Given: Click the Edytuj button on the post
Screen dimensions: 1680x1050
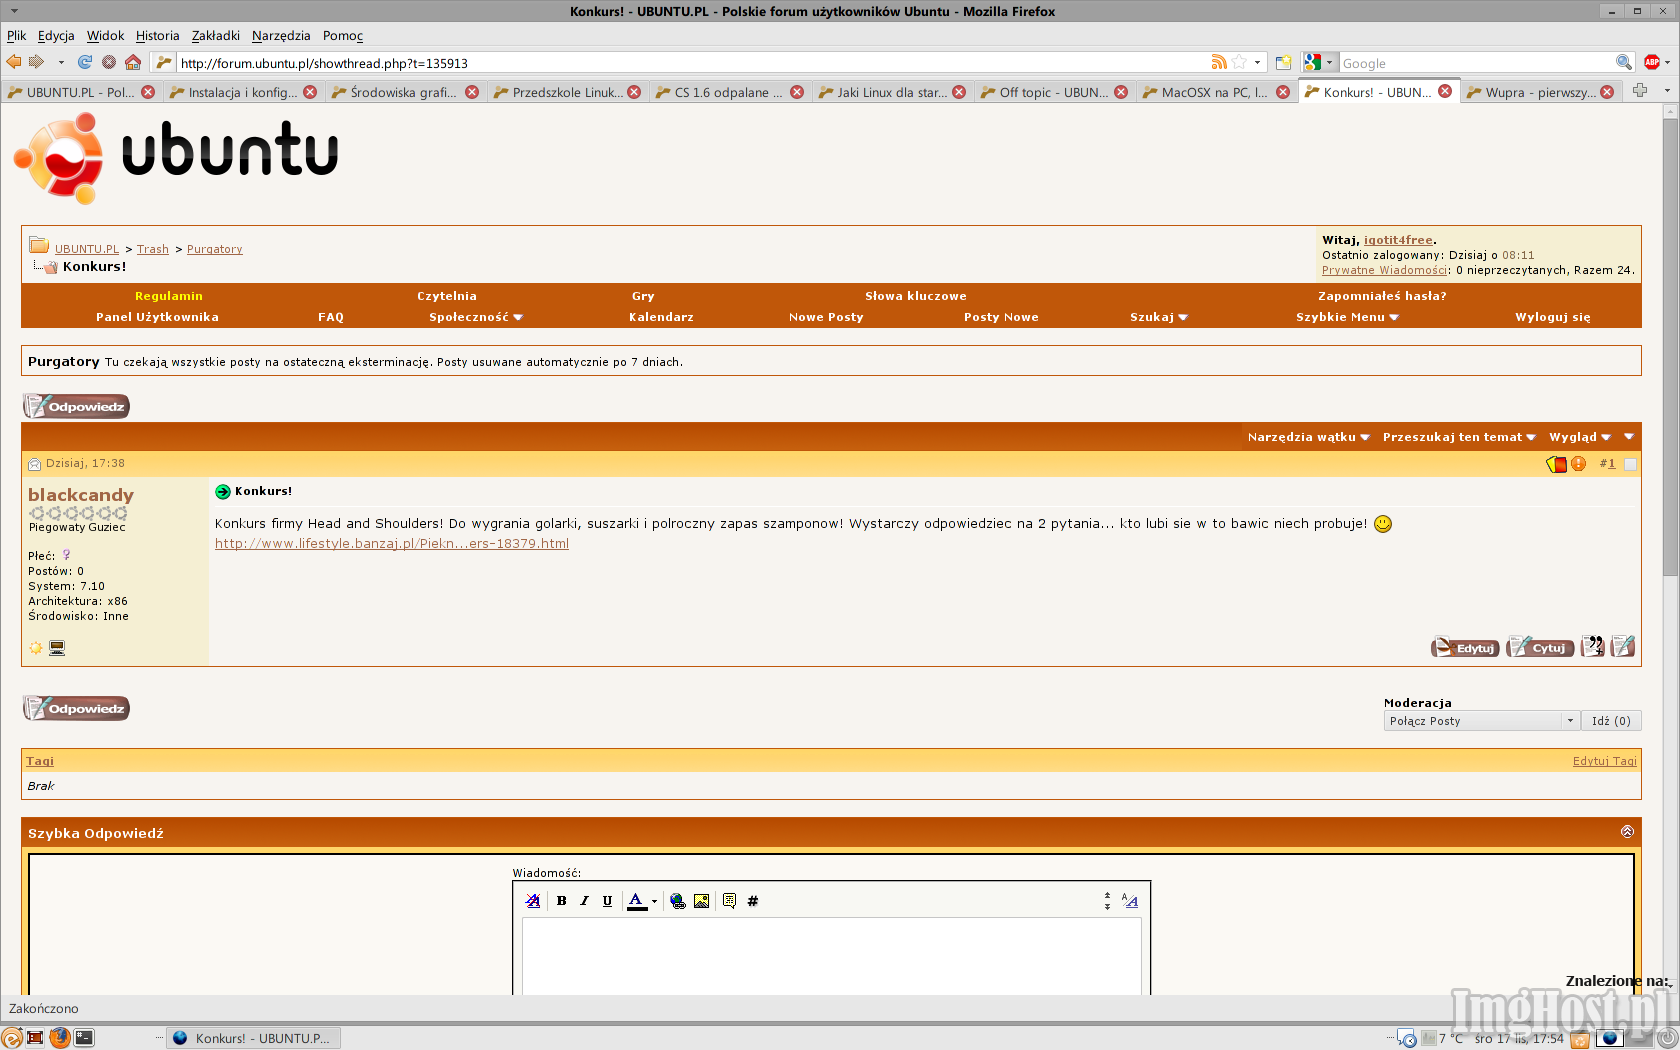Looking at the screenshot, I should coord(1465,647).
